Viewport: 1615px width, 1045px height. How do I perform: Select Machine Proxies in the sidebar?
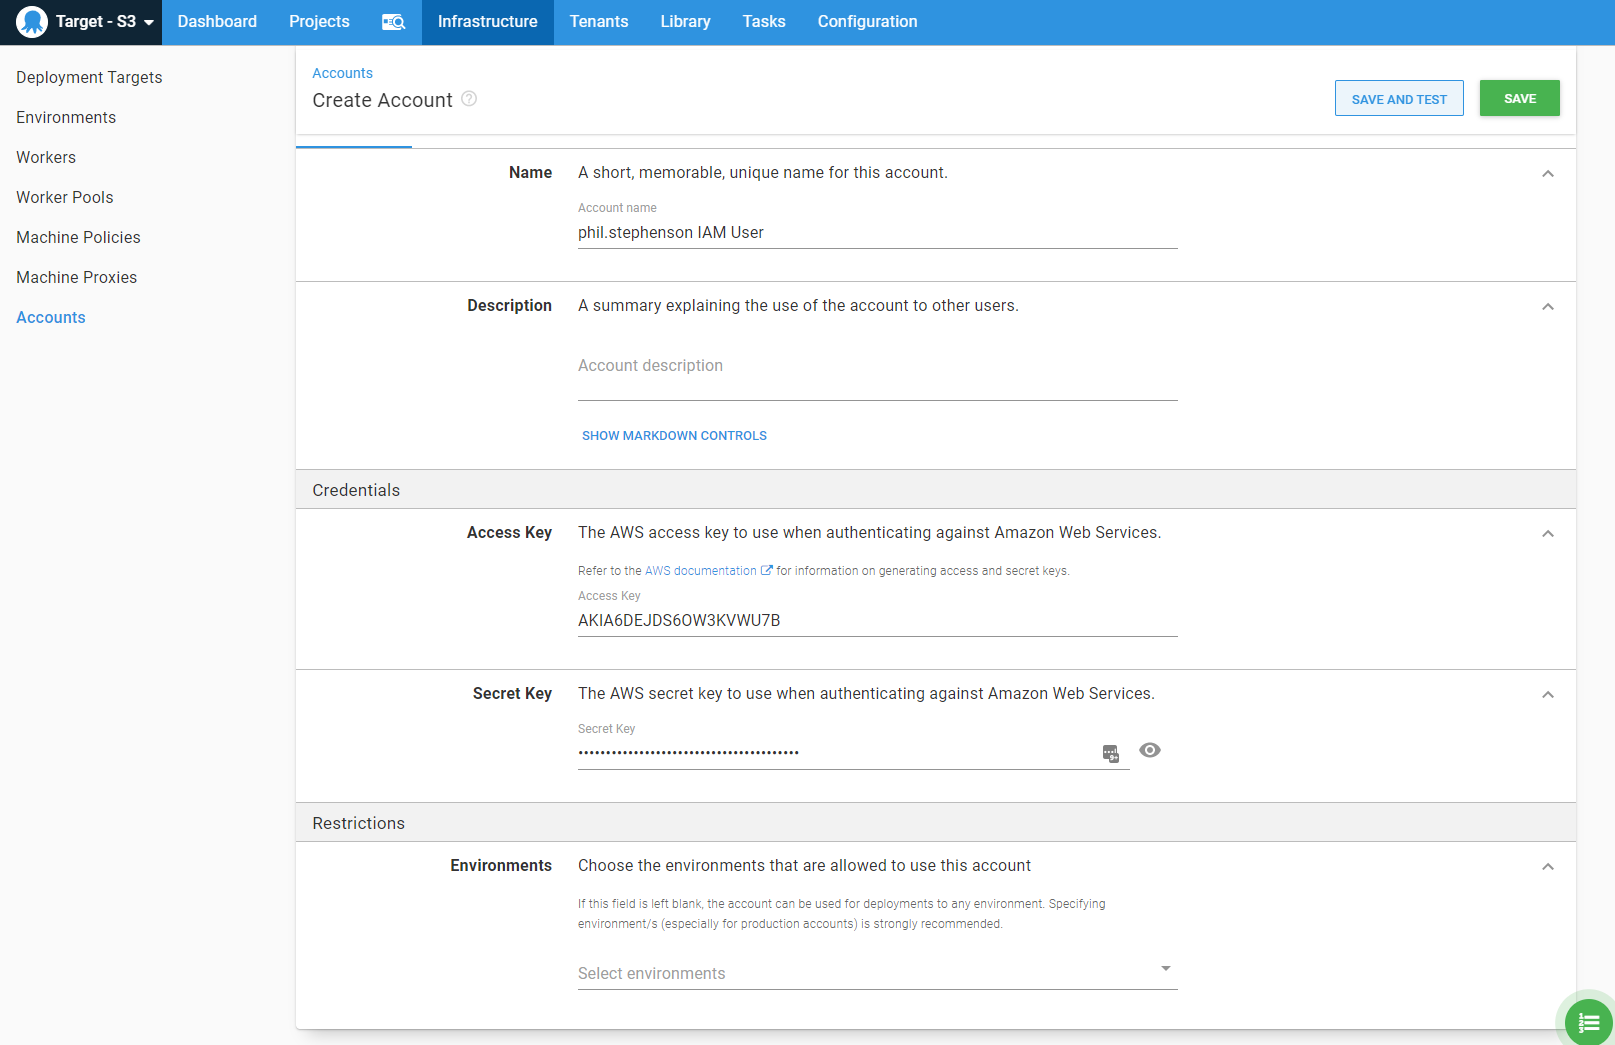(76, 277)
